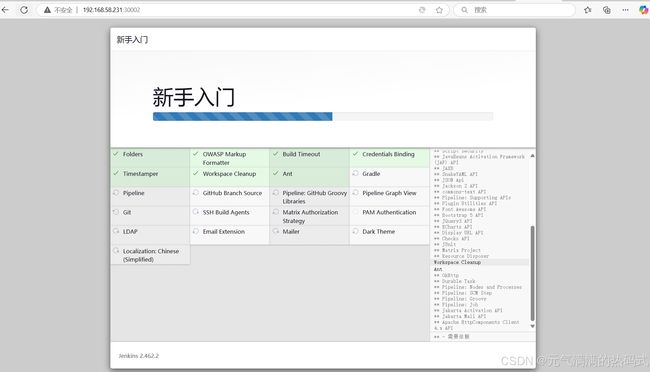Click the large "新手入门" heading
The width and height of the screenshot is (650, 372).
(x=194, y=97)
